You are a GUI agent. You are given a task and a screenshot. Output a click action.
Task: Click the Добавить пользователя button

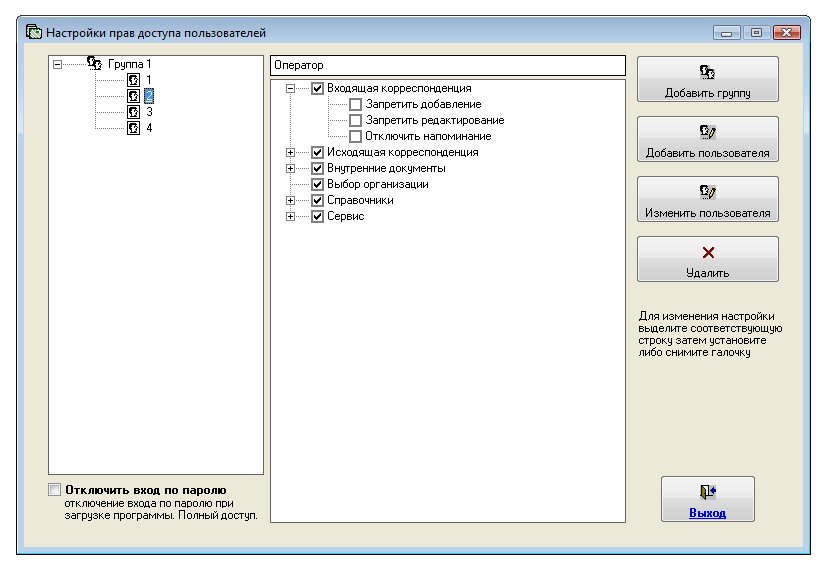tap(707, 139)
